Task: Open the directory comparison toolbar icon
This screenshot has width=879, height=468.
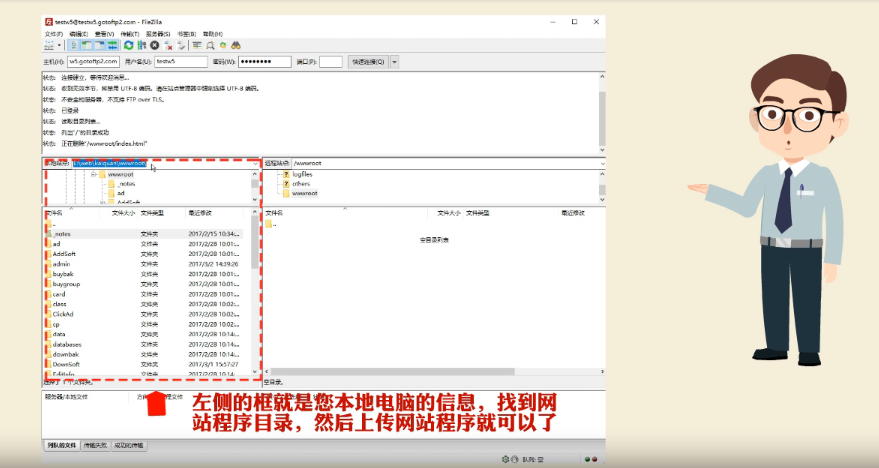Action: [x=210, y=45]
